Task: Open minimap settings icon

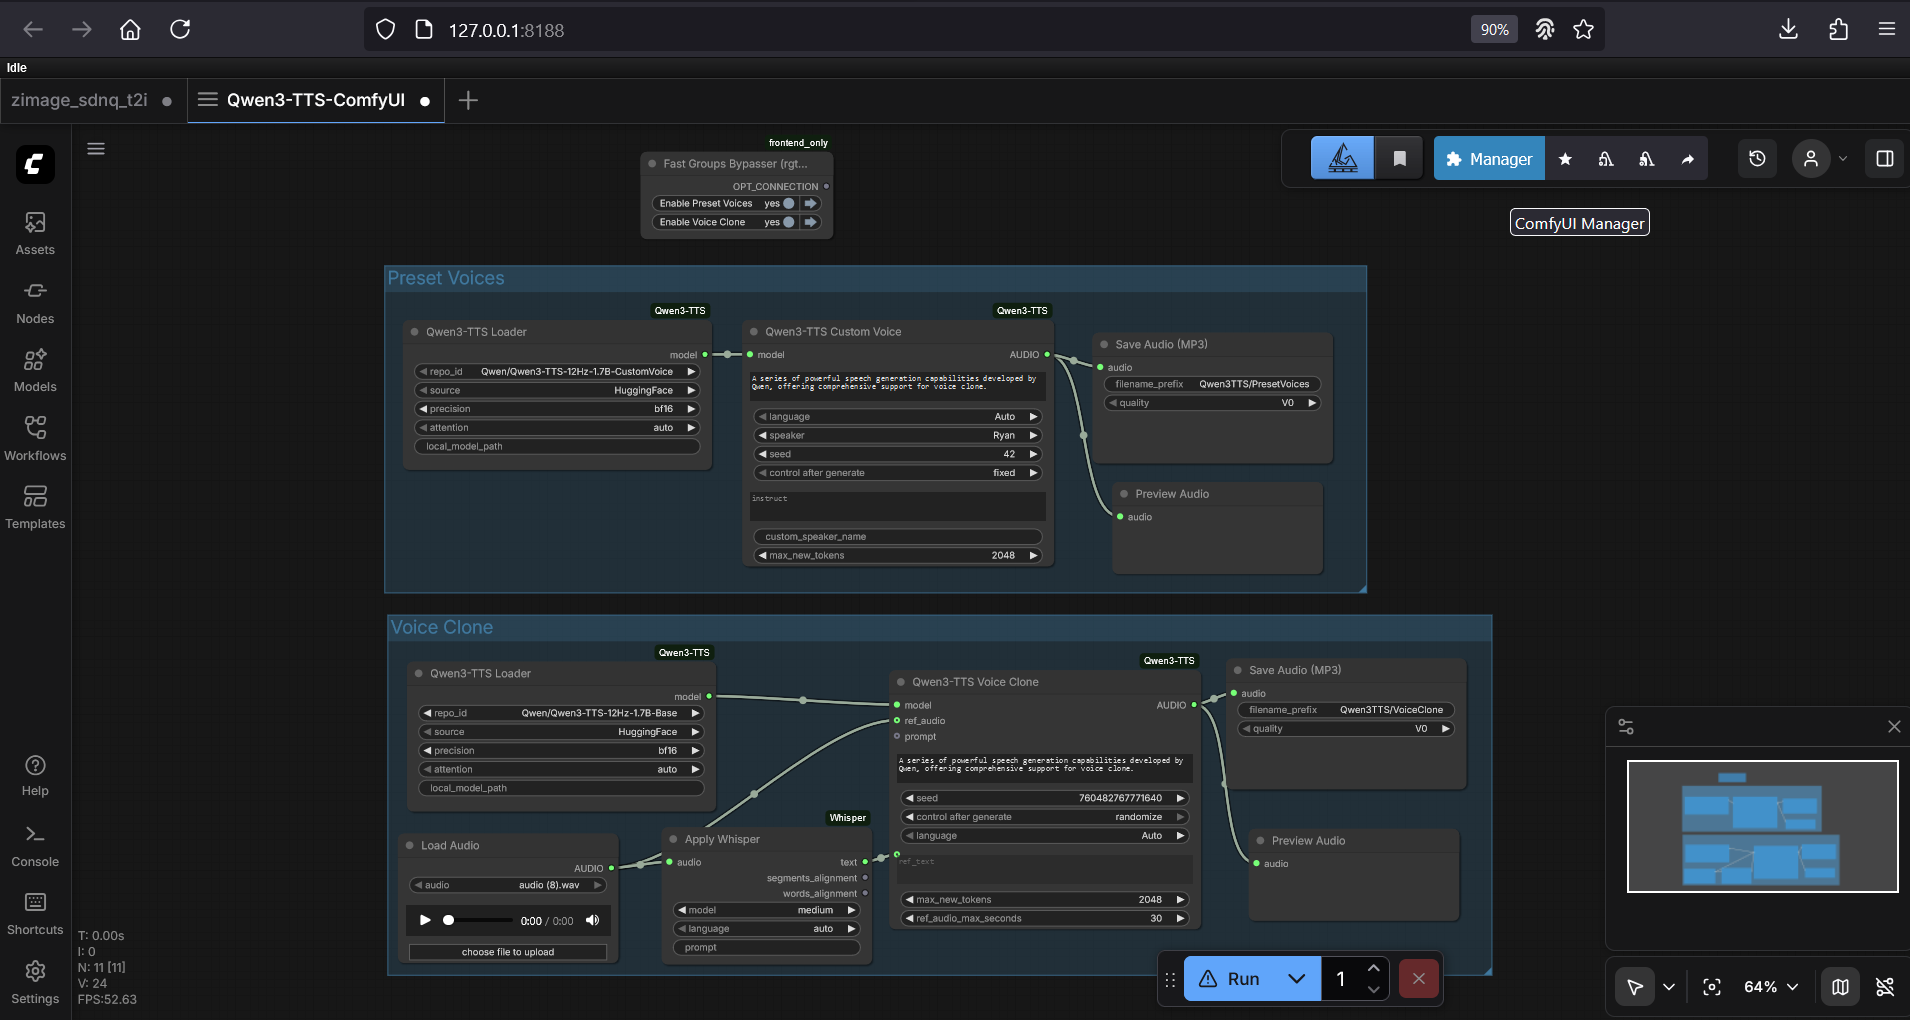Action: [x=1626, y=727]
